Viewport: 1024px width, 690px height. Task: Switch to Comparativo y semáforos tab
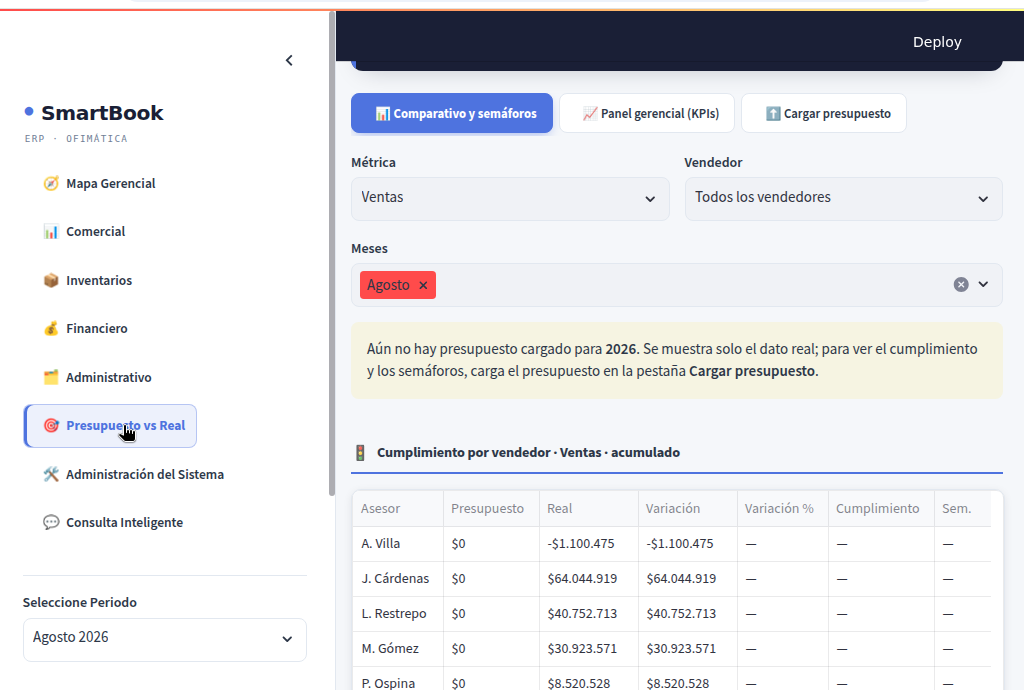(452, 114)
